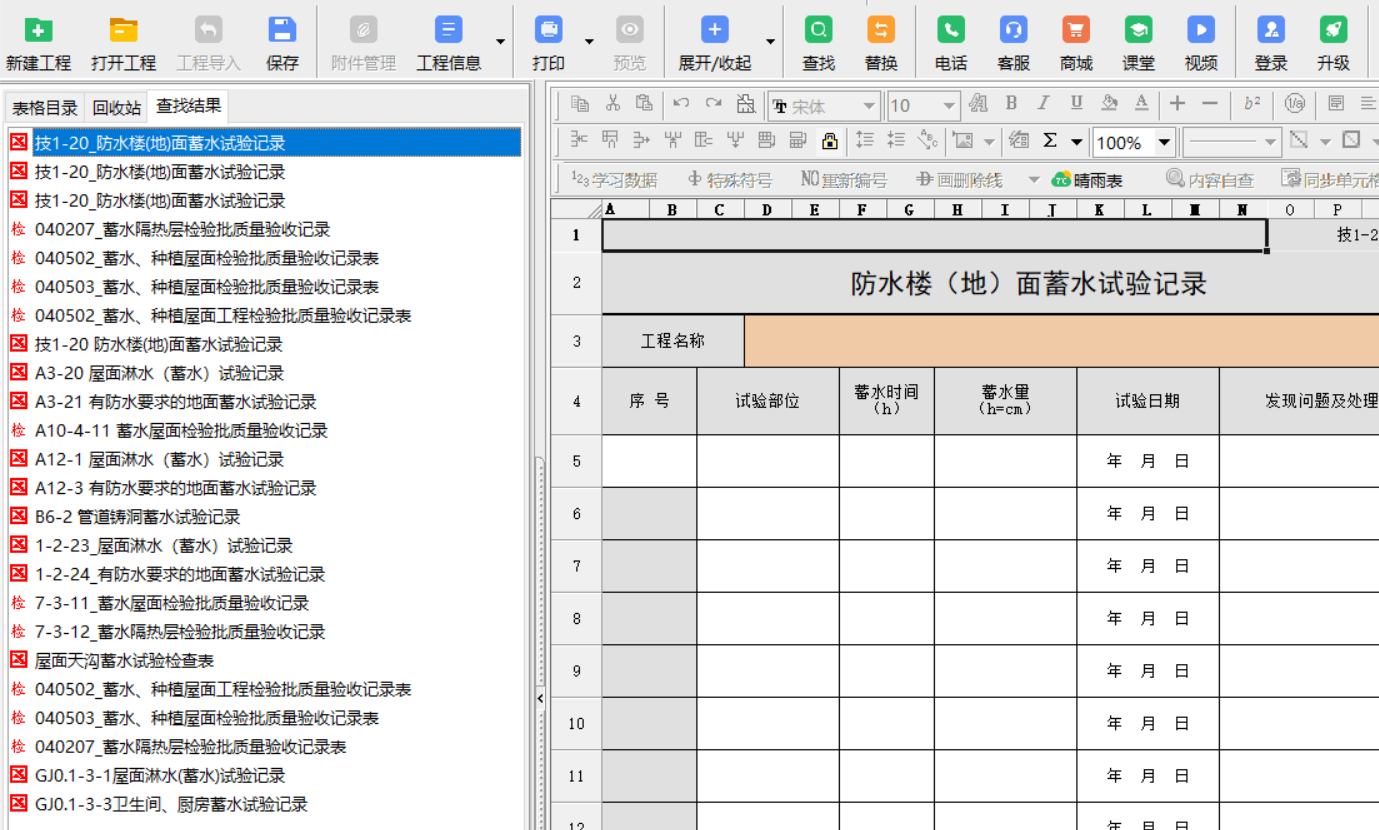The height and width of the screenshot is (830, 1379).
Task: Toggle underline formatting
Action: point(1076,103)
